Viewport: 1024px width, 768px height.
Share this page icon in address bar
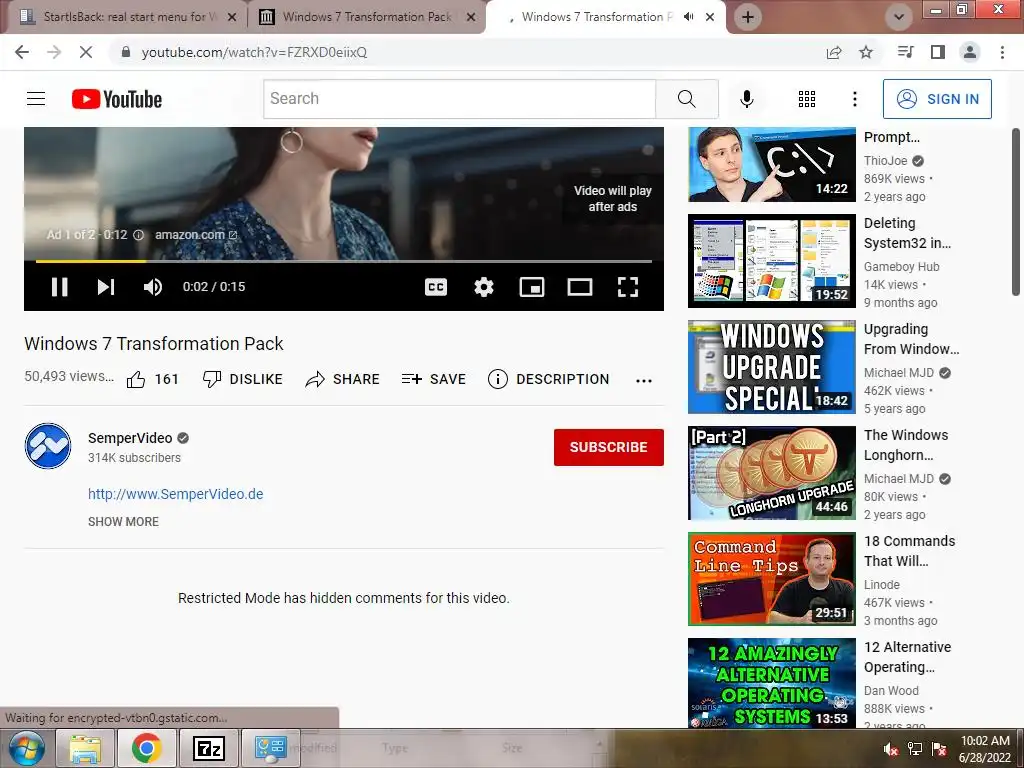(x=834, y=53)
